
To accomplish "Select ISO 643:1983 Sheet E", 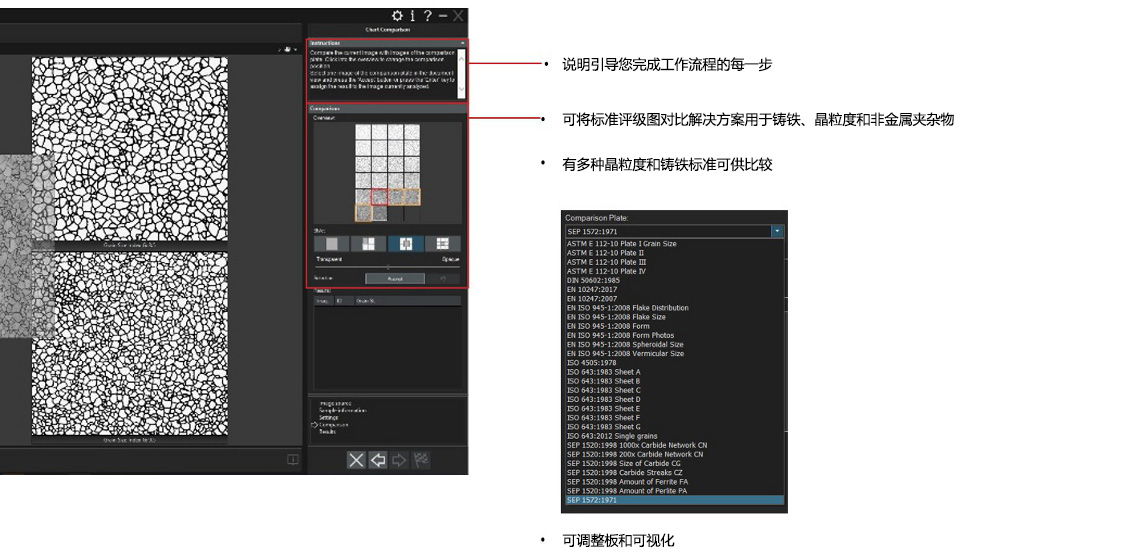I will pos(603,408).
